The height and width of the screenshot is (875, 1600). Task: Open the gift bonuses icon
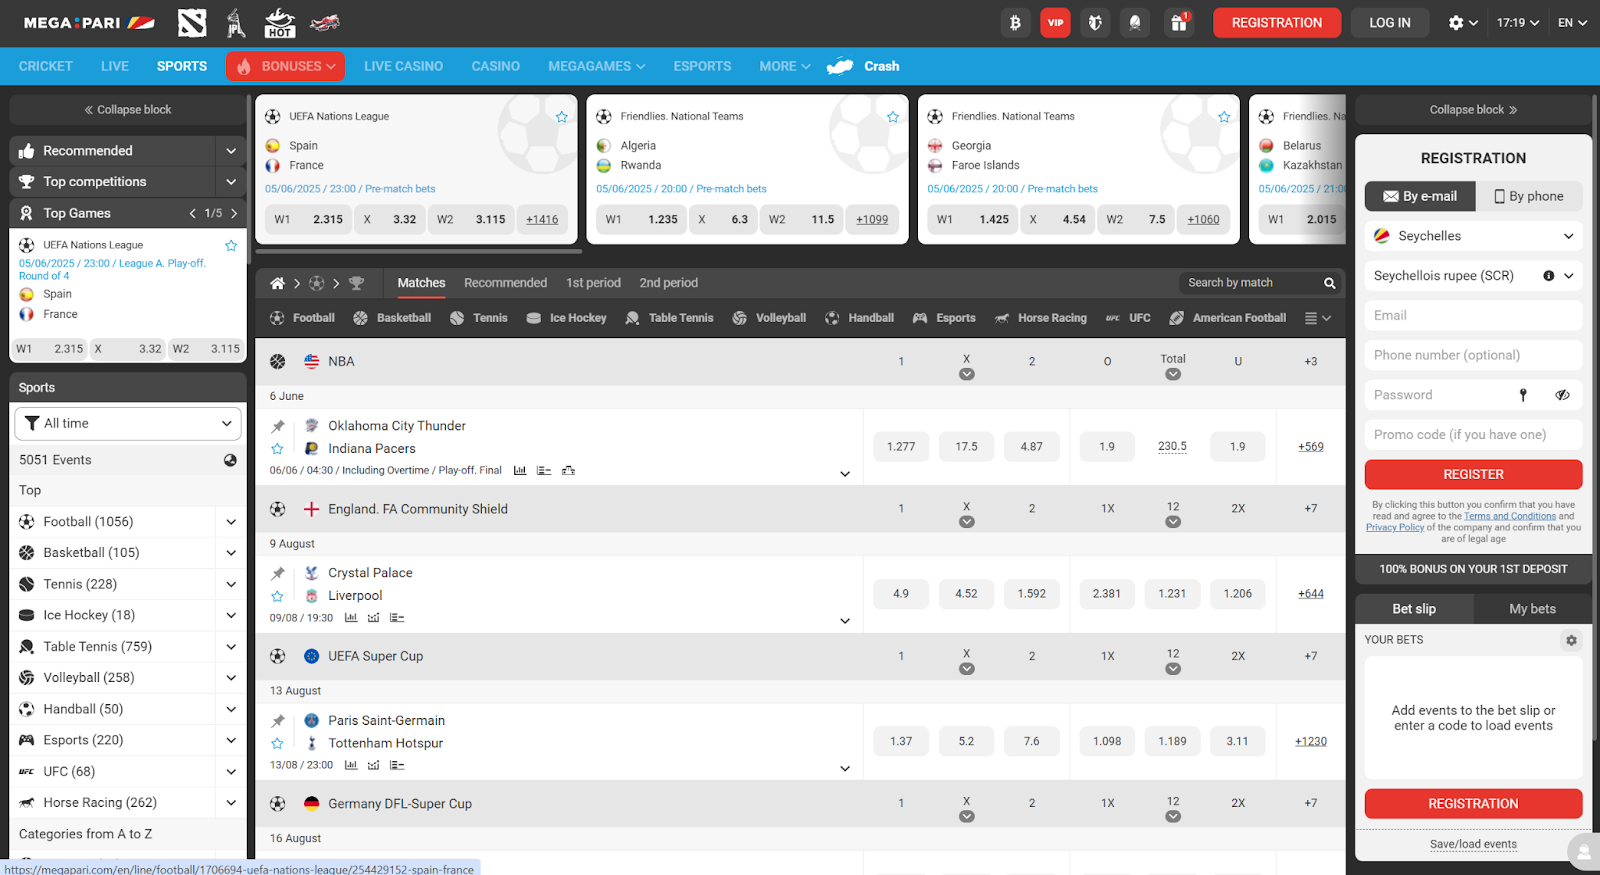coord(1179,22)
